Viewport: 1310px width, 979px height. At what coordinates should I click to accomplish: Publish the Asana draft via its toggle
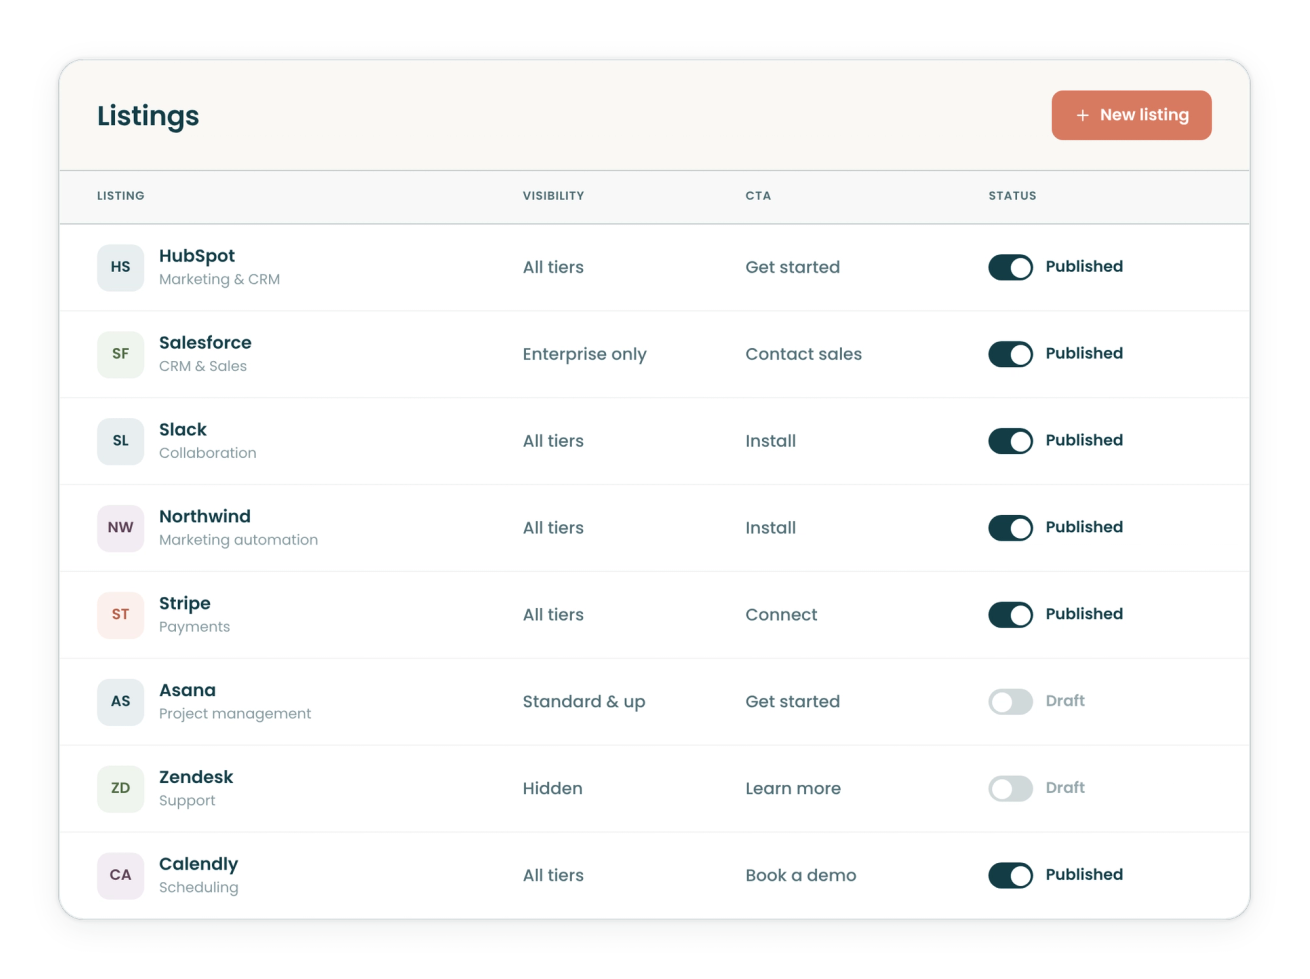pos(1010,702)
